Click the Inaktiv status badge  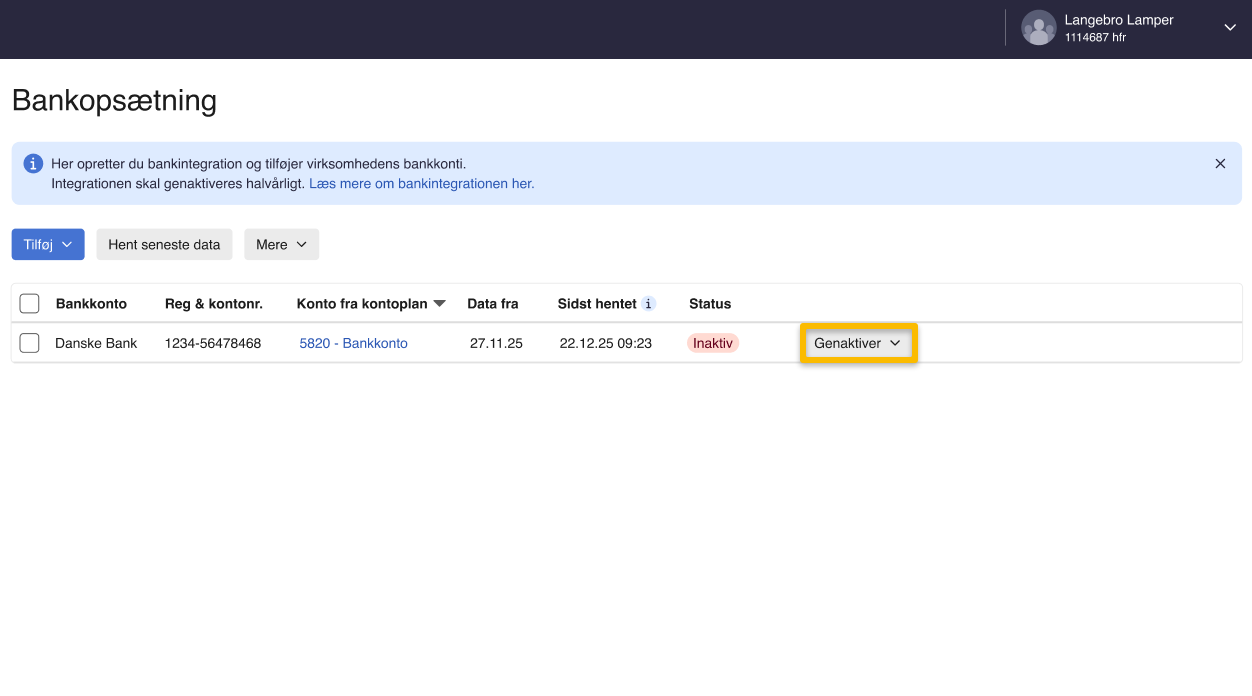(x=712, y=342)
